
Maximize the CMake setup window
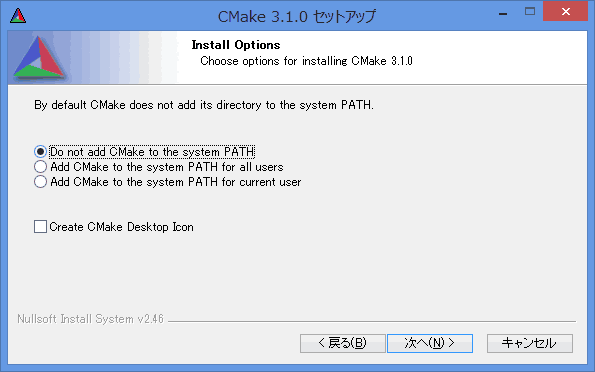click(x=530, y=12)
